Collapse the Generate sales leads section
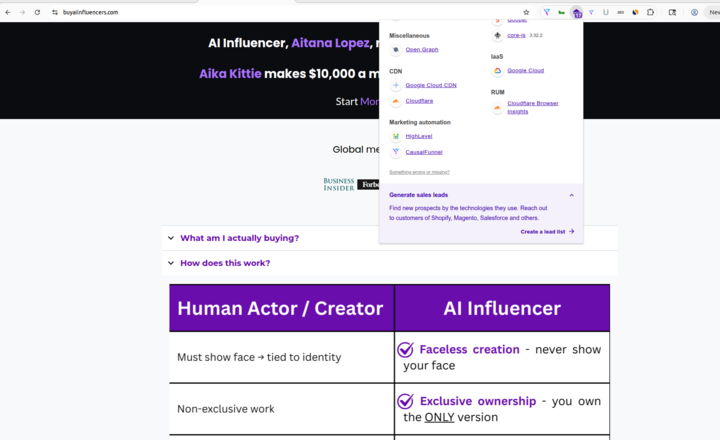Image resolution: width=720 pixels, height=440 pixels. [571, 195]
